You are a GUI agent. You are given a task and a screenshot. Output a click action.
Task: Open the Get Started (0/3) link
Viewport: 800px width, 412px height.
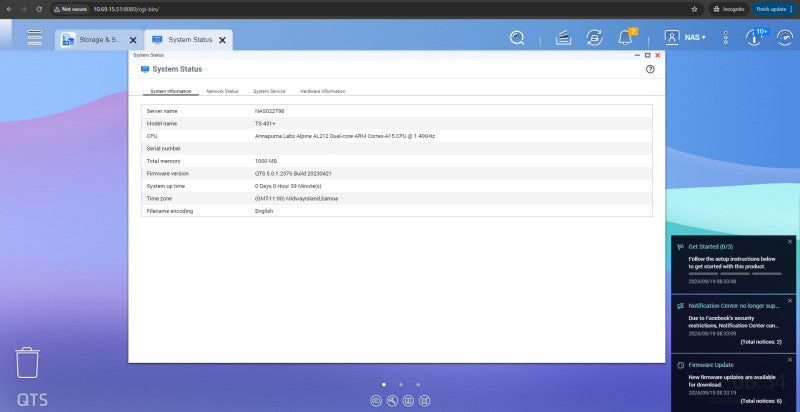pyautogui.click(x=710, y=247)
